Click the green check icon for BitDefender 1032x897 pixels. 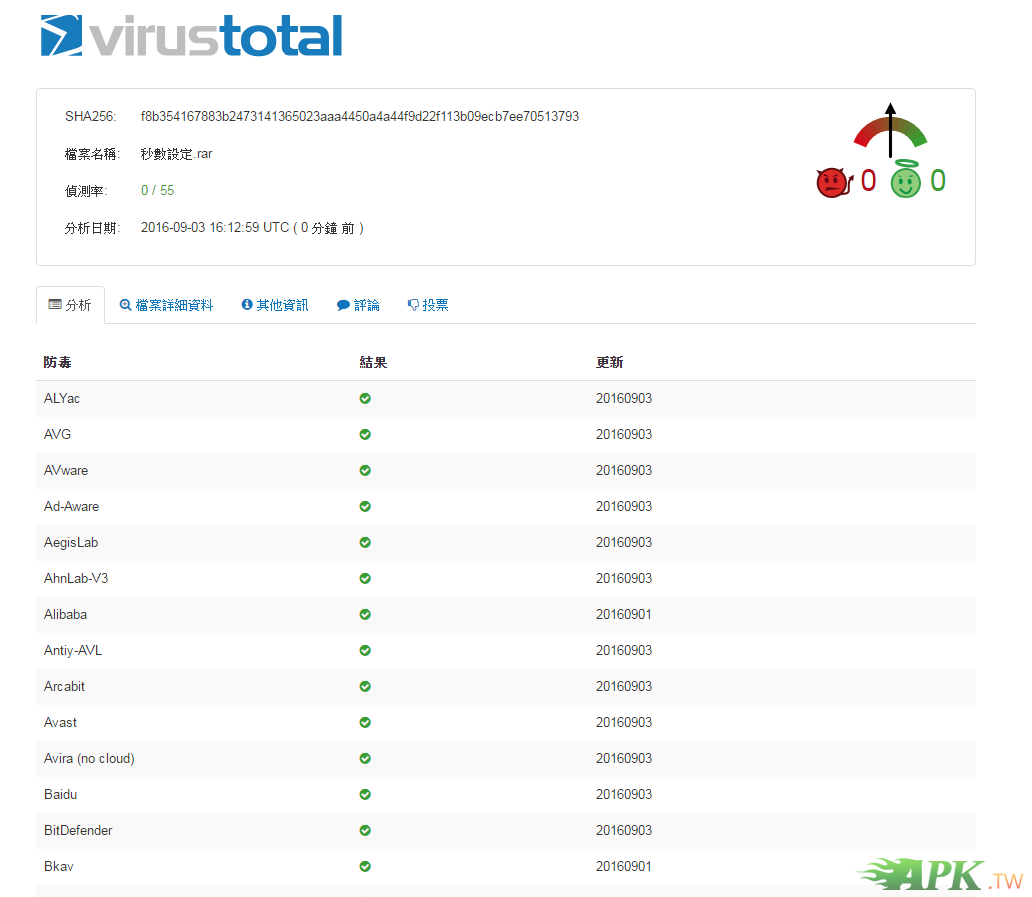pyautogui.click(x=365, y=831)
